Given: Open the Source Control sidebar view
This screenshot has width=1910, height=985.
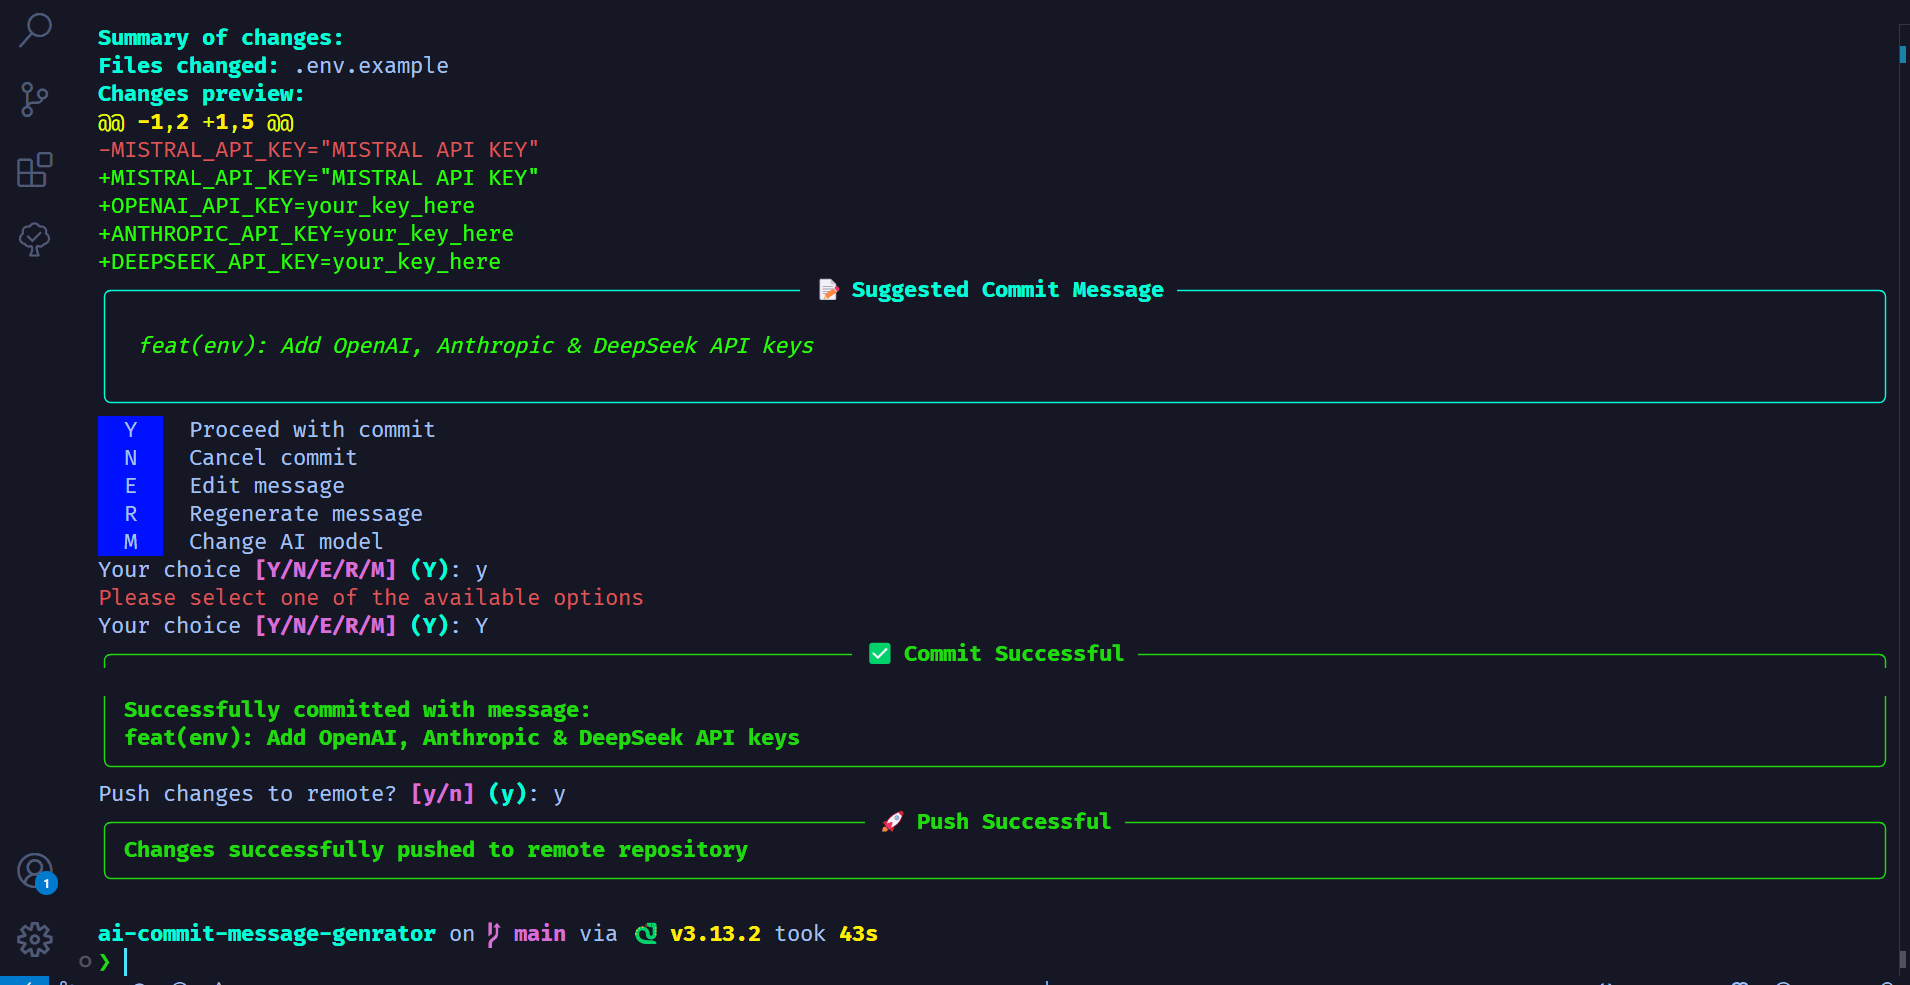Looking at the screenshot, I should pyautogui.click(x=35, y=100).
